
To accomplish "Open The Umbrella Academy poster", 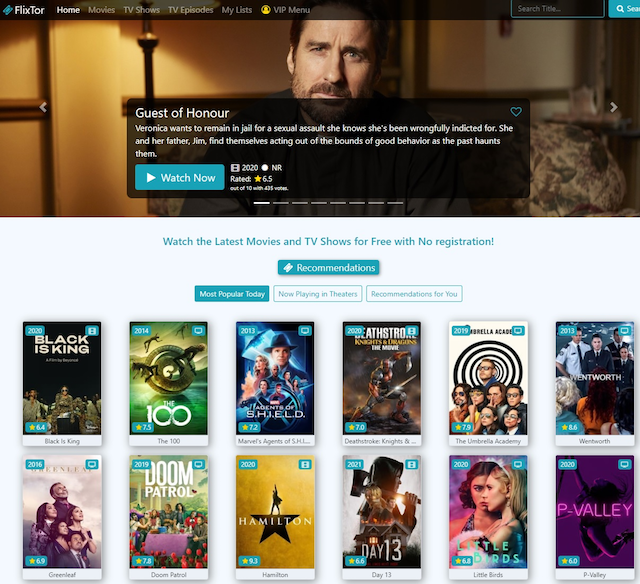I will (x=488, y=378).
